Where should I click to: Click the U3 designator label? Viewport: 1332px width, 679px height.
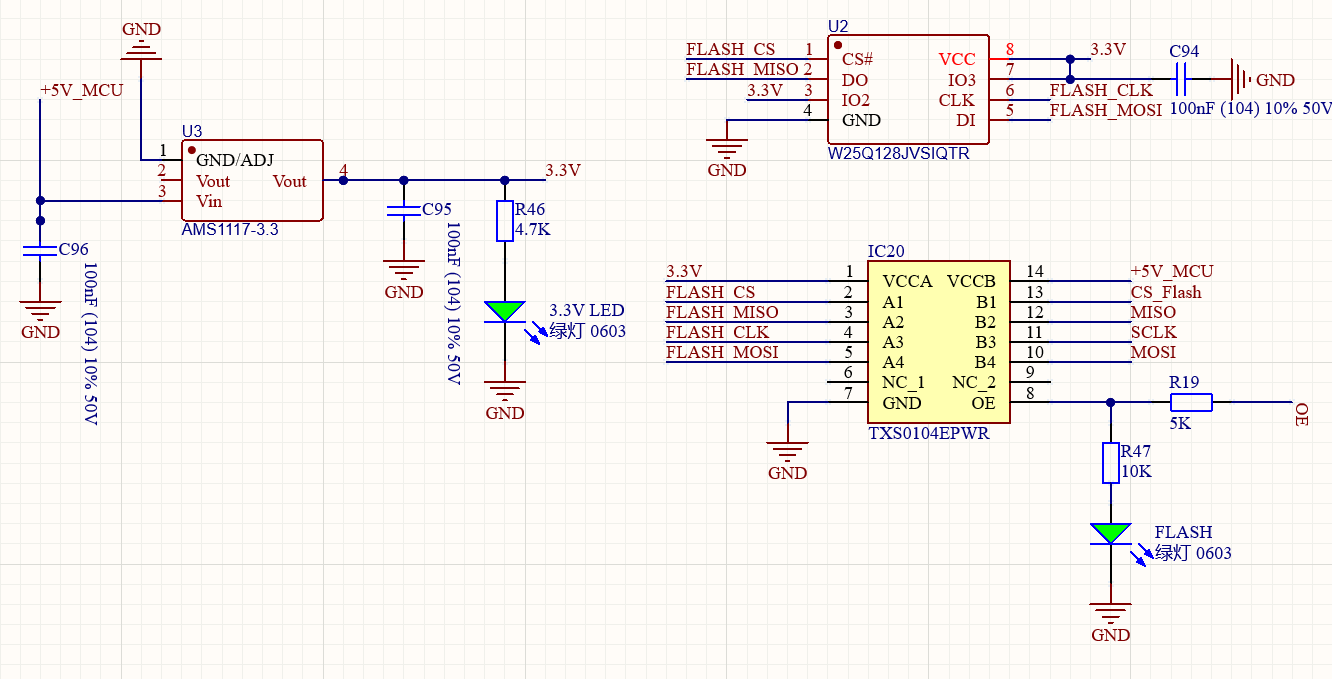pyautogui.click(x=192, y=131)
